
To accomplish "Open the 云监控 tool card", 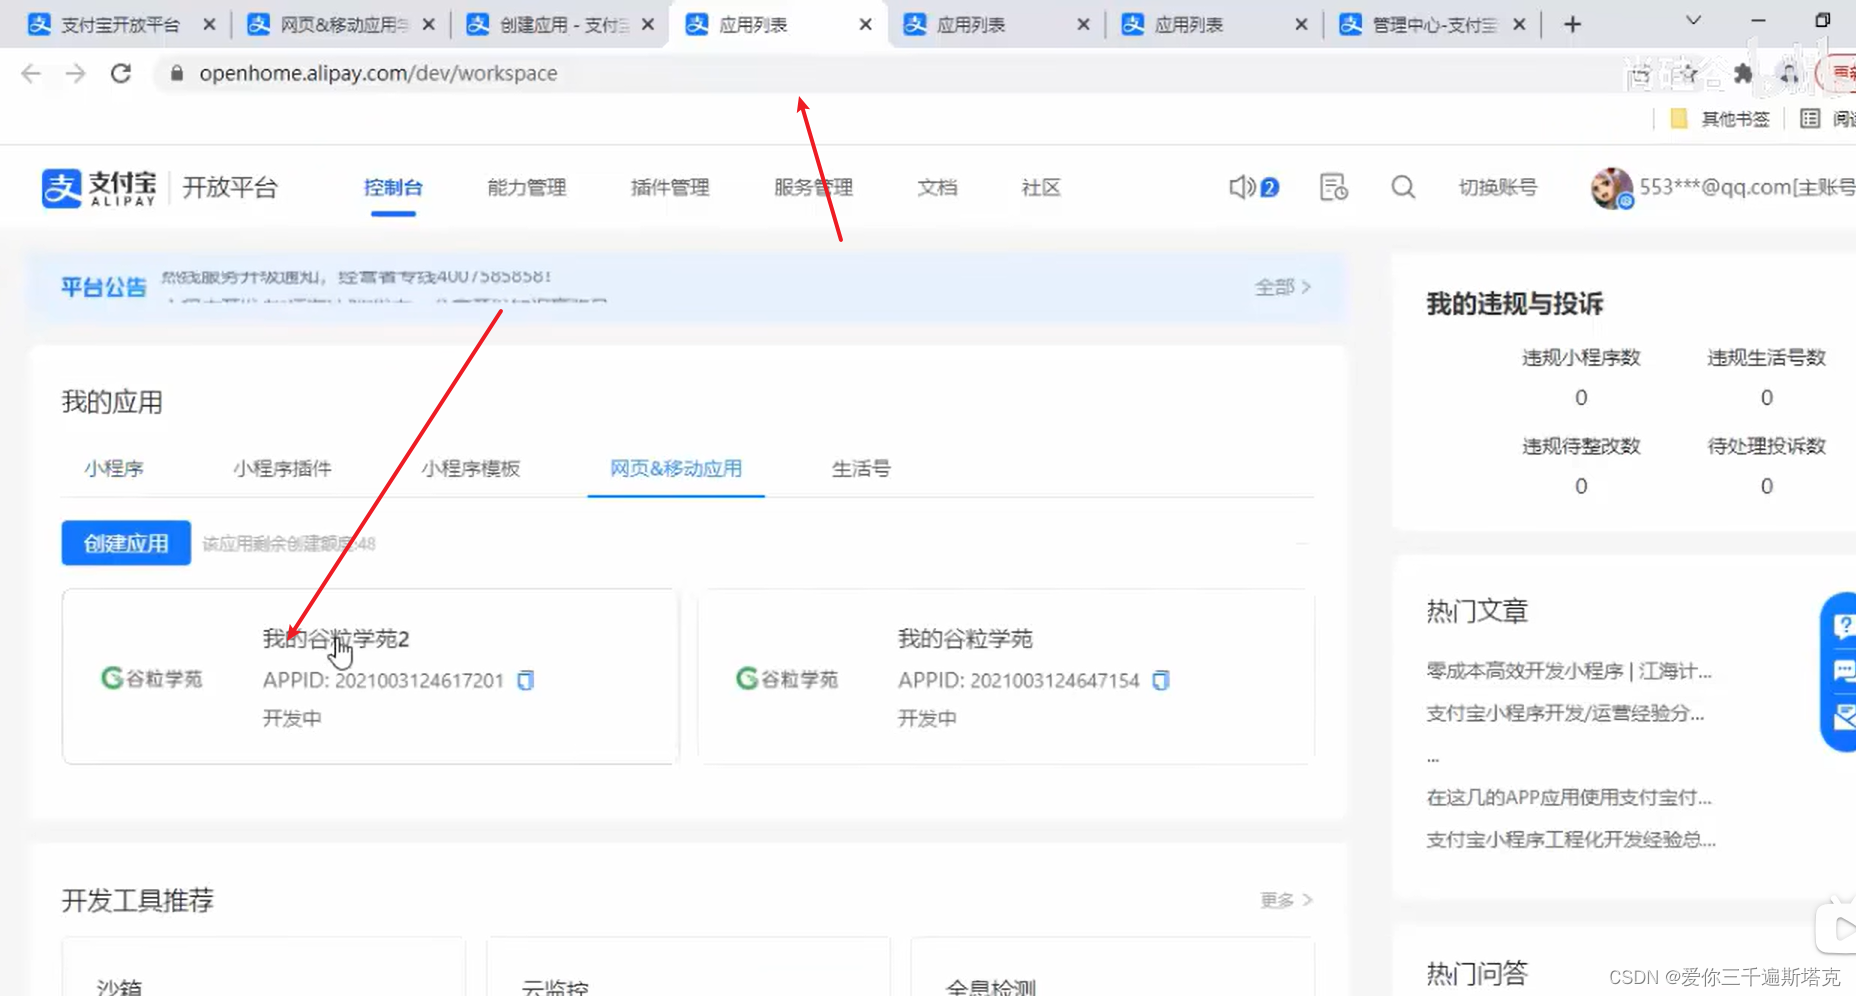I will pyautogui.click(x=688, y=967).
